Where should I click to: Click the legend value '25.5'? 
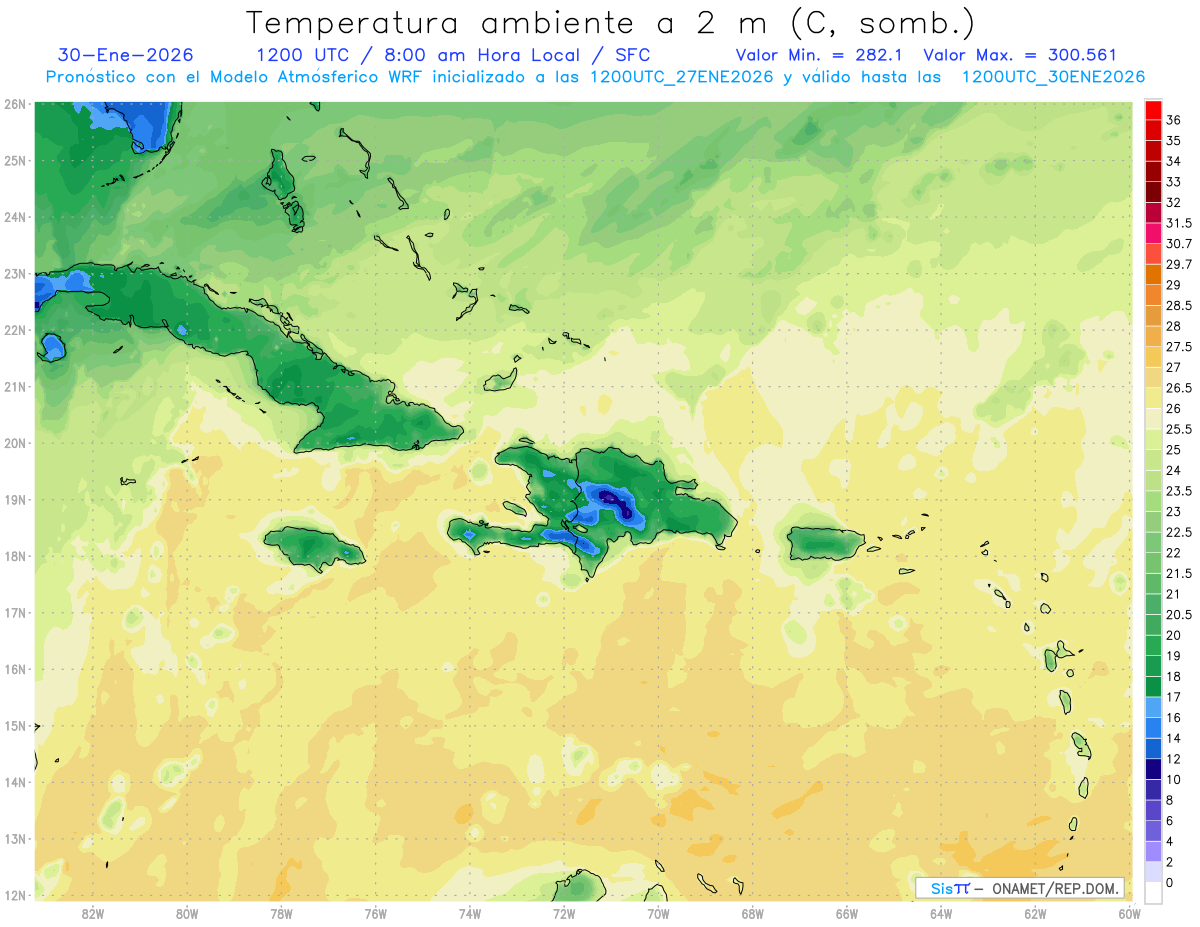coord(1179,429)
